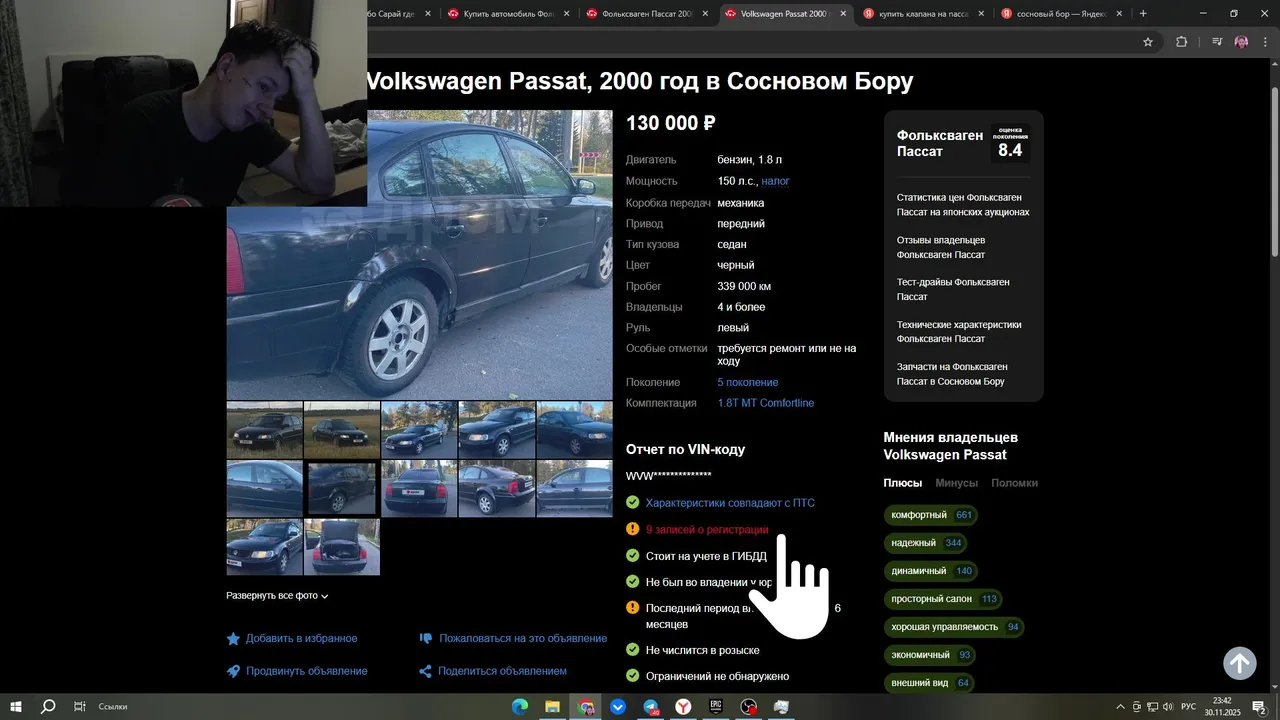
Task: Open Task View on the taskbar
Action: pos(79,707)
